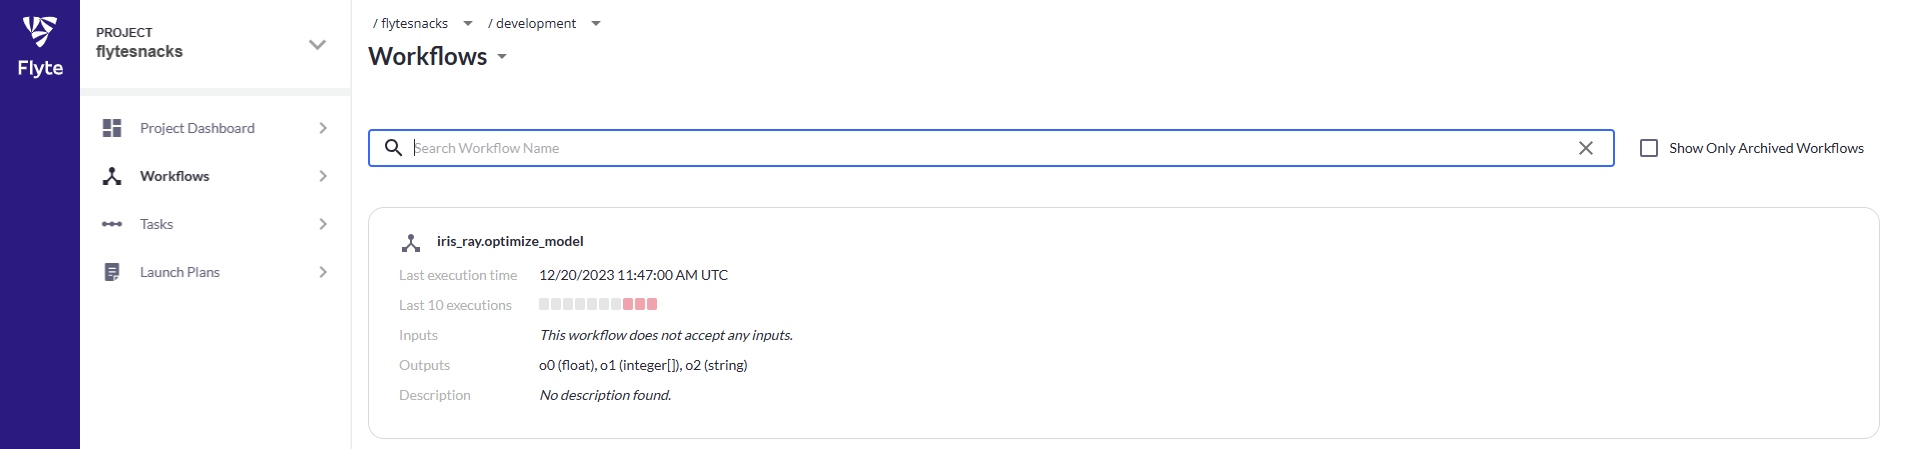Click the iris_ray.optimize_model workflow icon
Viewport: 1920px width, 449px height.
(x=411, y=242)
